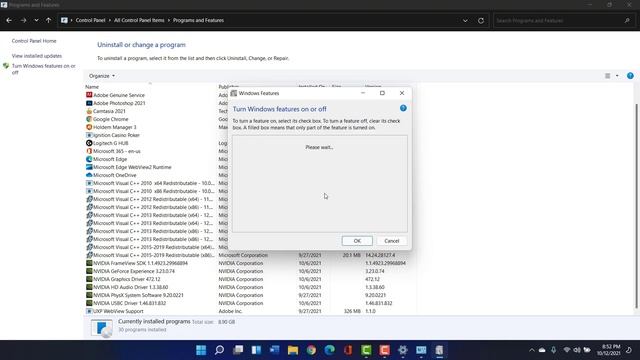Click Turn Windows features on or off
This screenshot has width=640, height=360.
pos(43,69)
